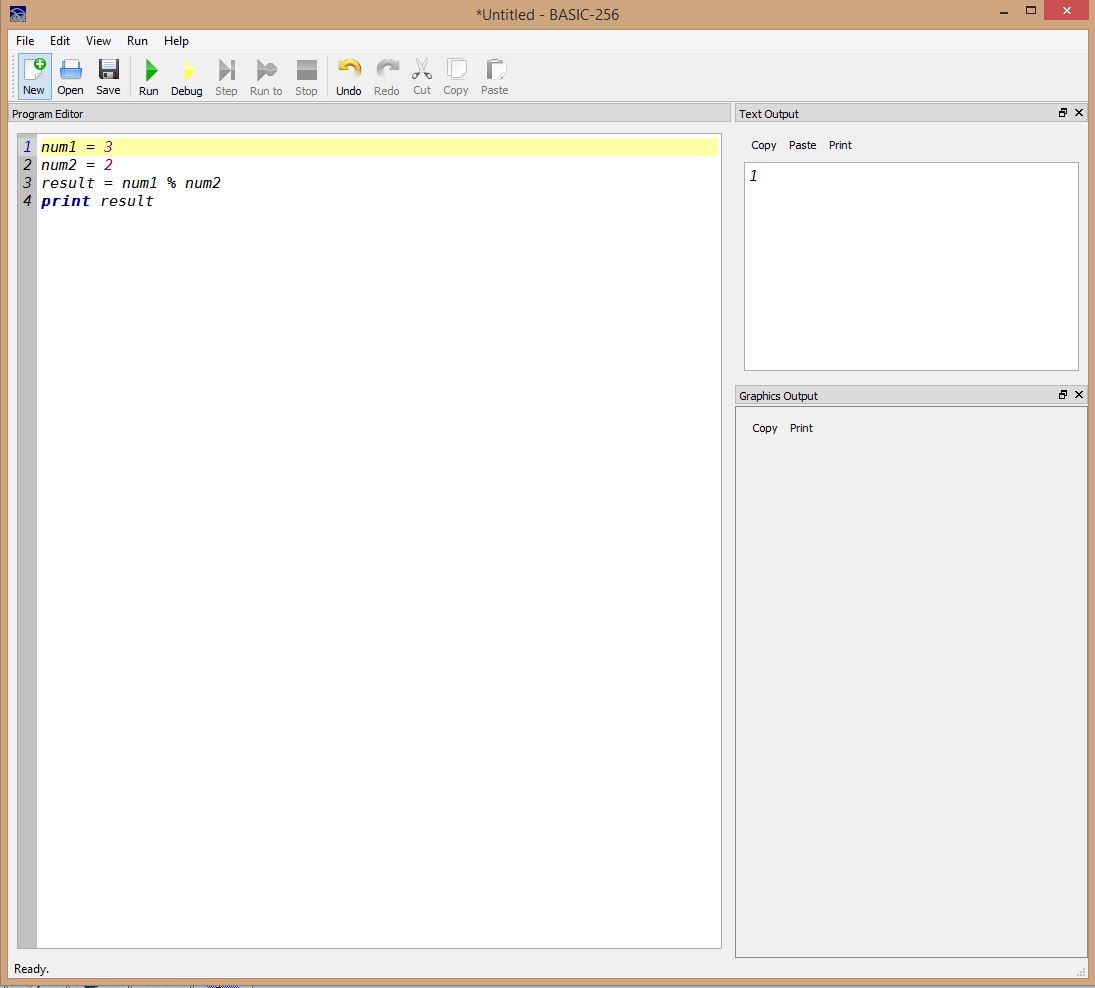Open the File menu
1095x988 pixels.
[25, 41]
